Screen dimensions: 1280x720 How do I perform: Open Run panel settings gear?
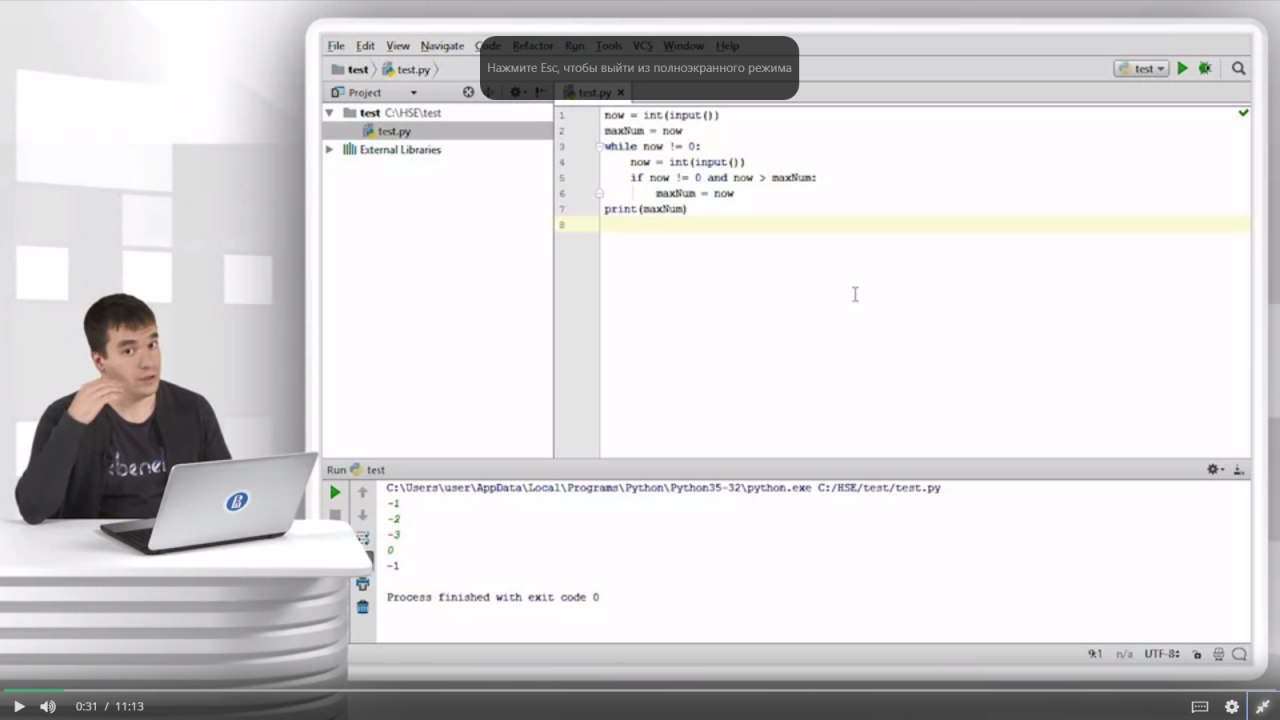[x=1214, y=469]
